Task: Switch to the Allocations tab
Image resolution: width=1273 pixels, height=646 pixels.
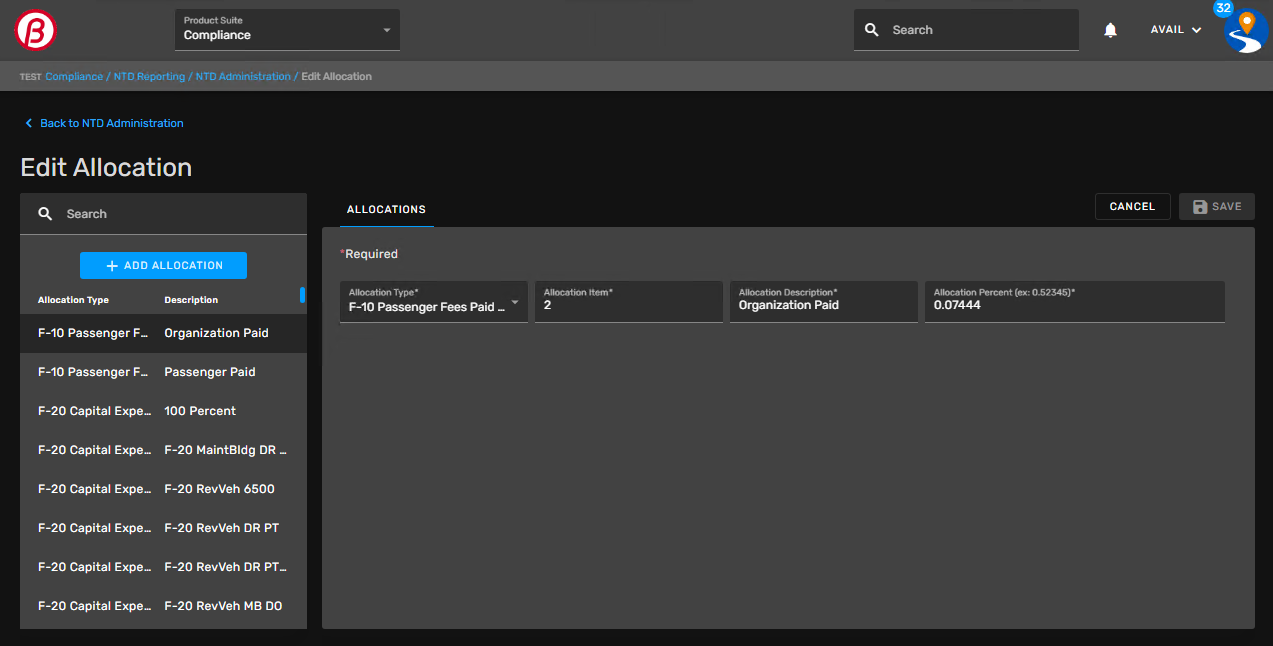Action: pyautogui.click(x=386, y=209)
